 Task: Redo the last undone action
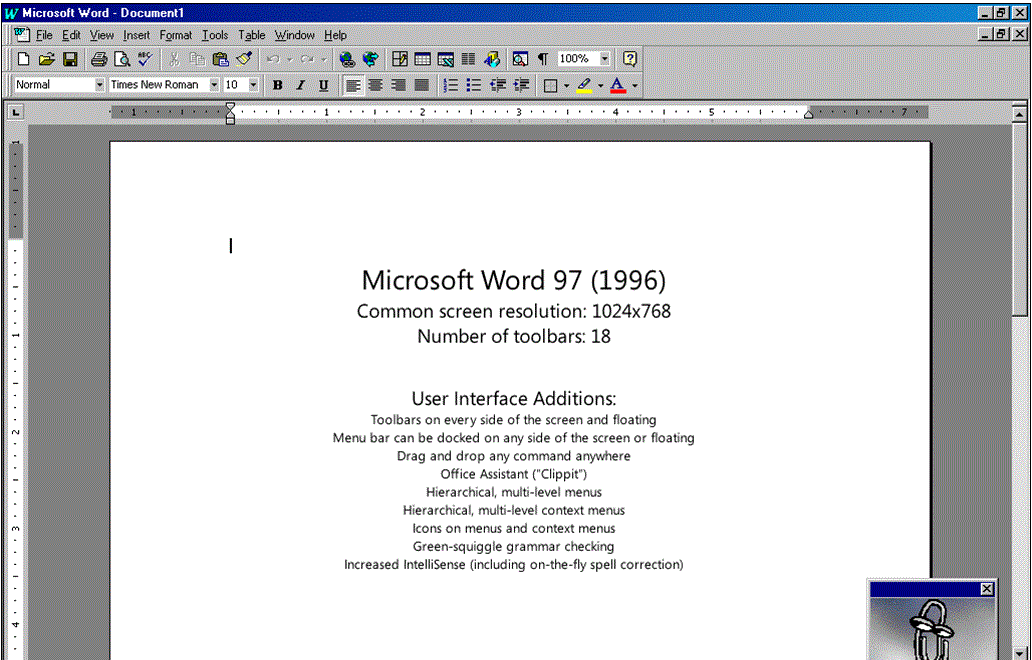pos(307,59)
